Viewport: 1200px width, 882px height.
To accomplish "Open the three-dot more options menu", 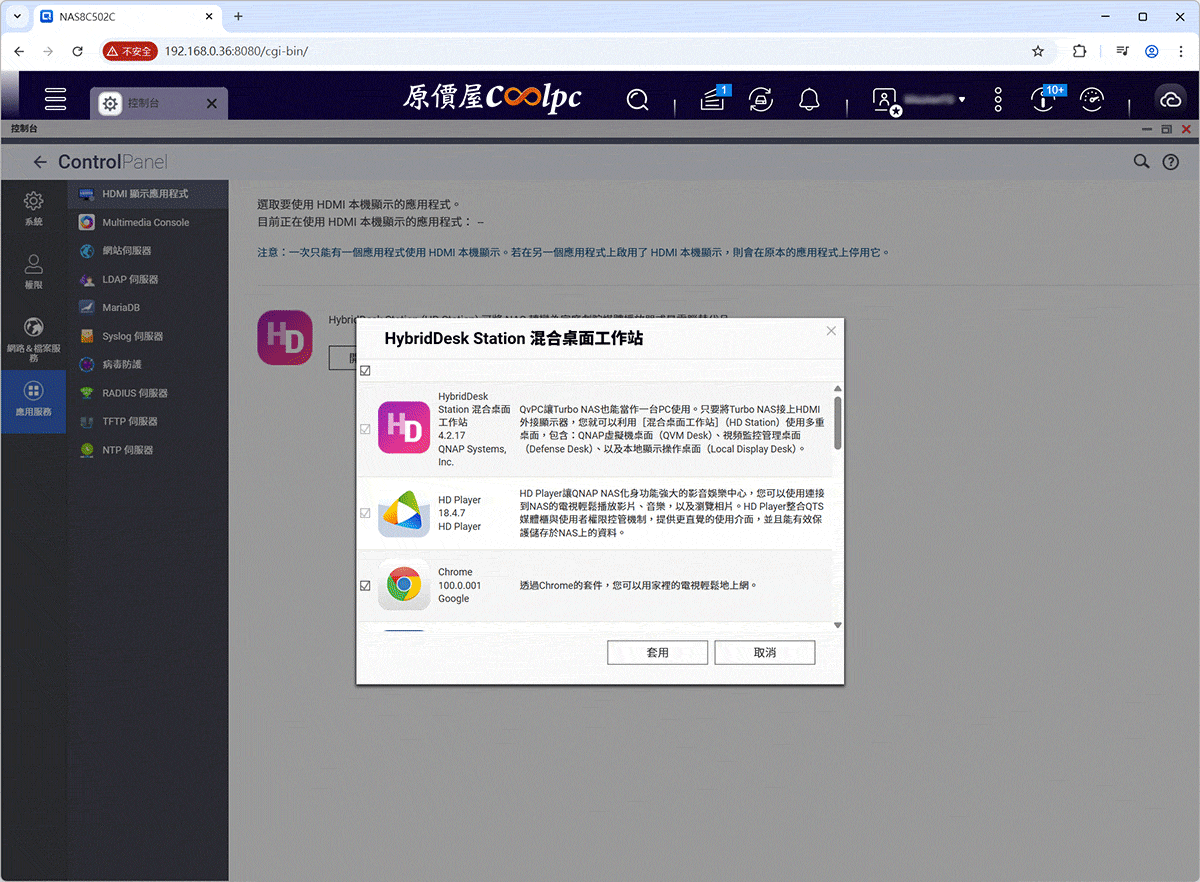I will tap(998, 99).
